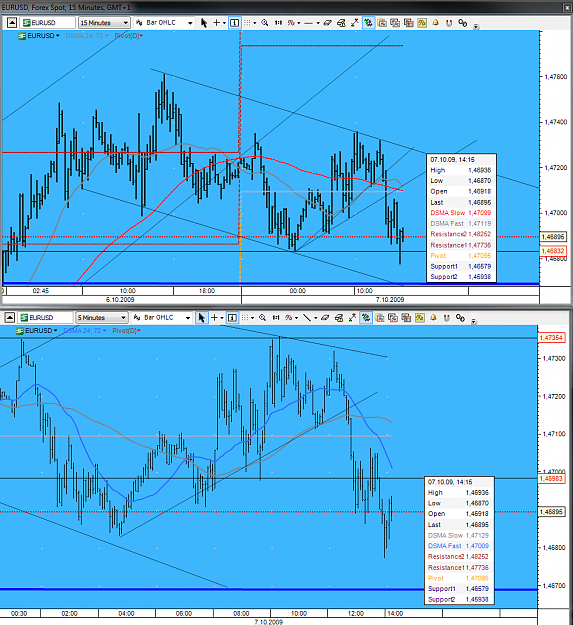Click the diagonal scale arrow icon in 15 Minutes toolbar
This screenshot has width=573, height=625.
click(x=355, y=23)
